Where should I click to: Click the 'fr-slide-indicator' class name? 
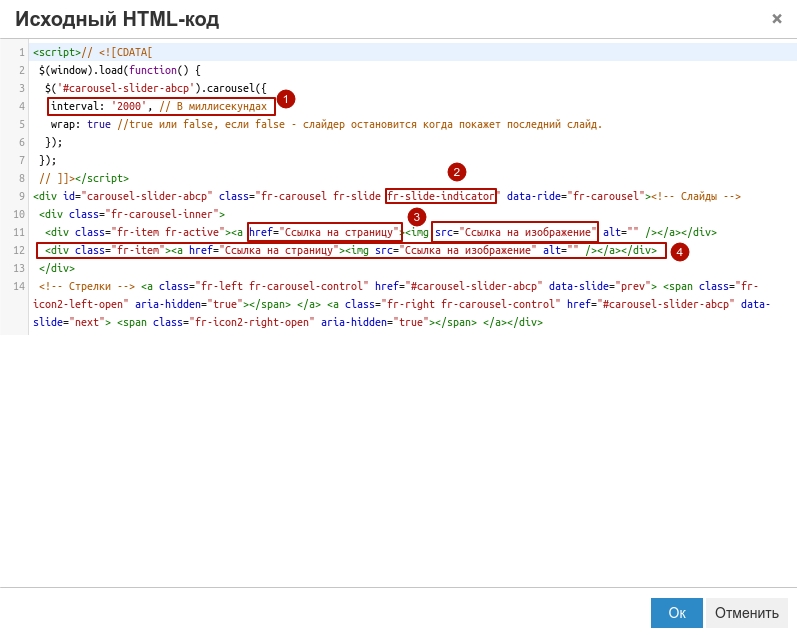point(441,196)
